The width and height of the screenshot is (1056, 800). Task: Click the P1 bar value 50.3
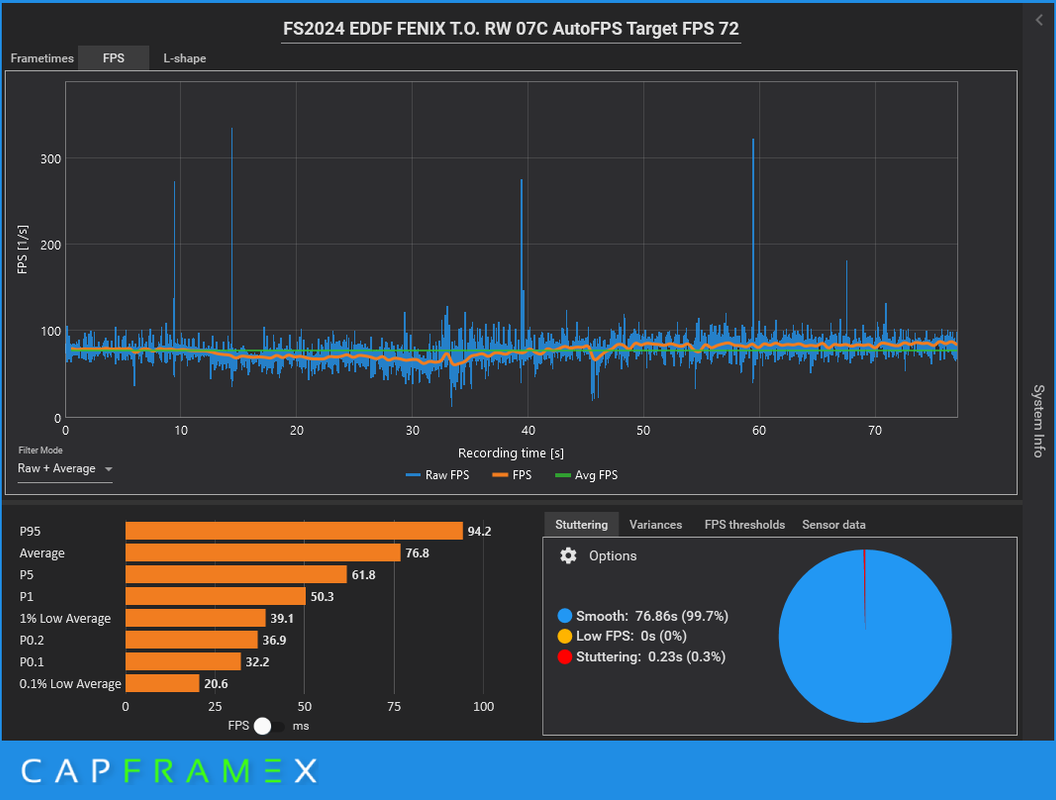[322, 597]
